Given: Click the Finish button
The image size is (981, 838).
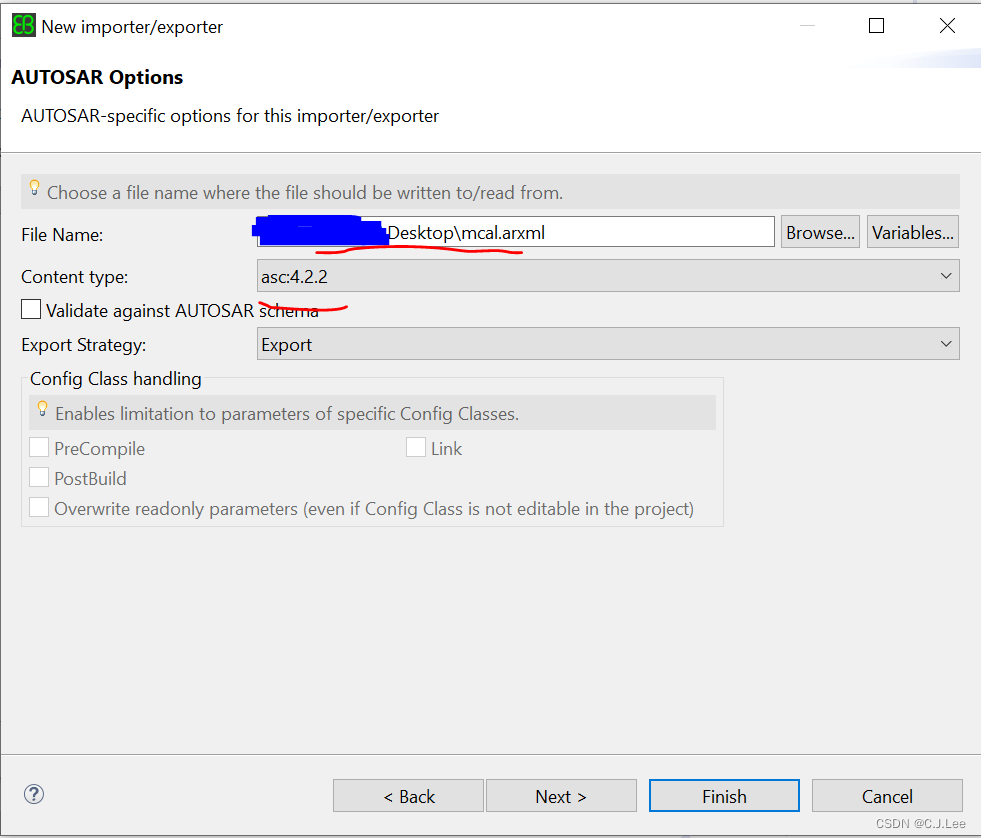Looking at the screenshot, I should click(x=724, y=796).
